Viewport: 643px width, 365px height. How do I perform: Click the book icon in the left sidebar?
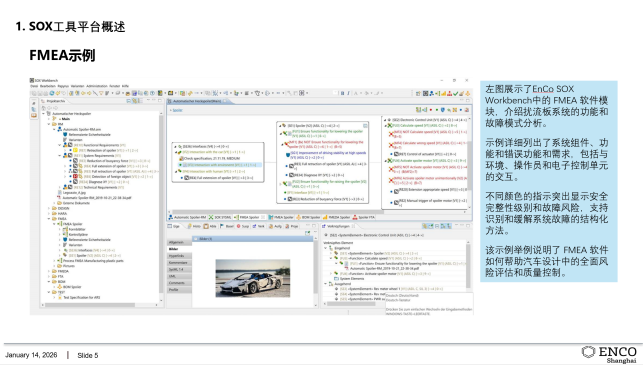click(34, 115)
